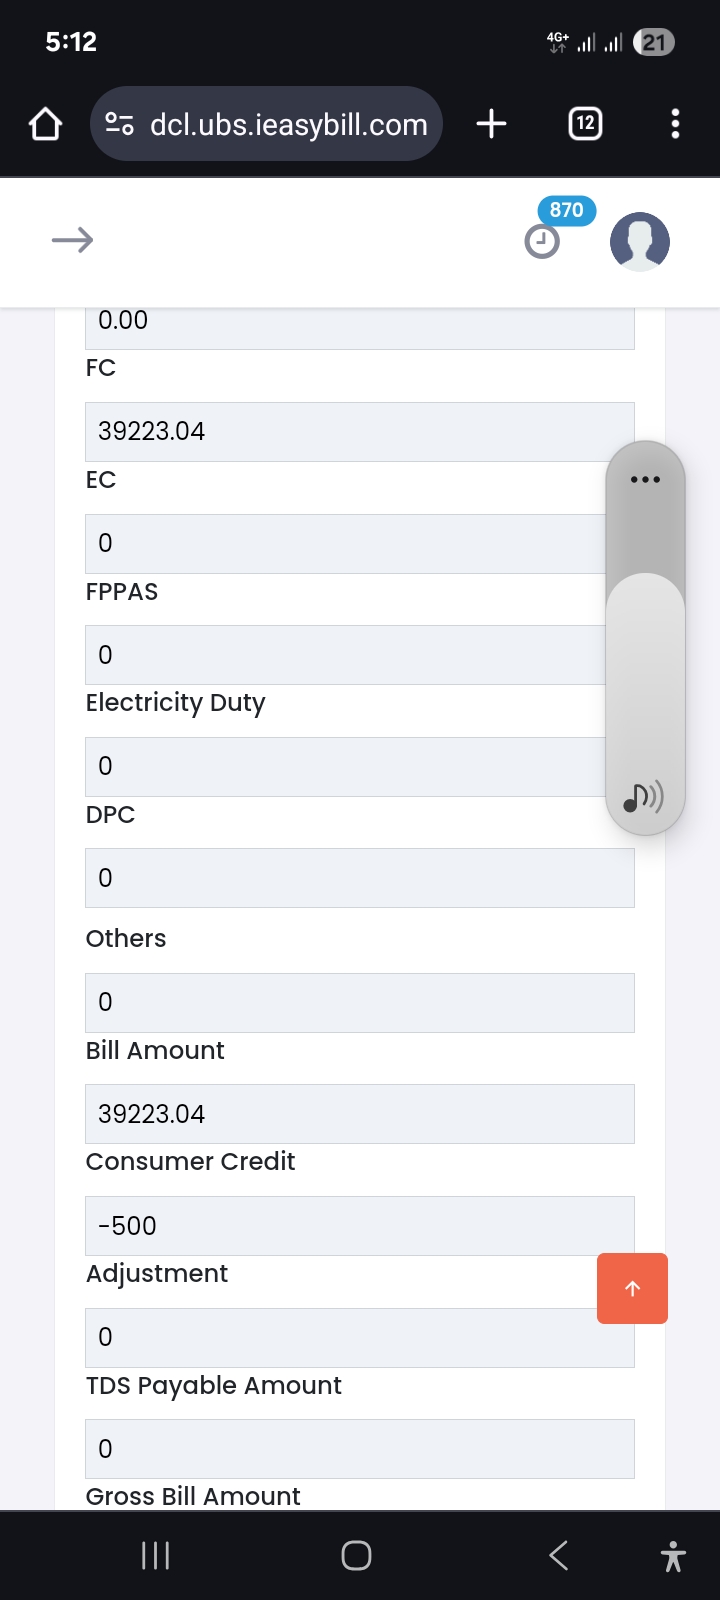Open the tab switcher showing 12 tabs
720x1600 pixels.
point(585,124)
